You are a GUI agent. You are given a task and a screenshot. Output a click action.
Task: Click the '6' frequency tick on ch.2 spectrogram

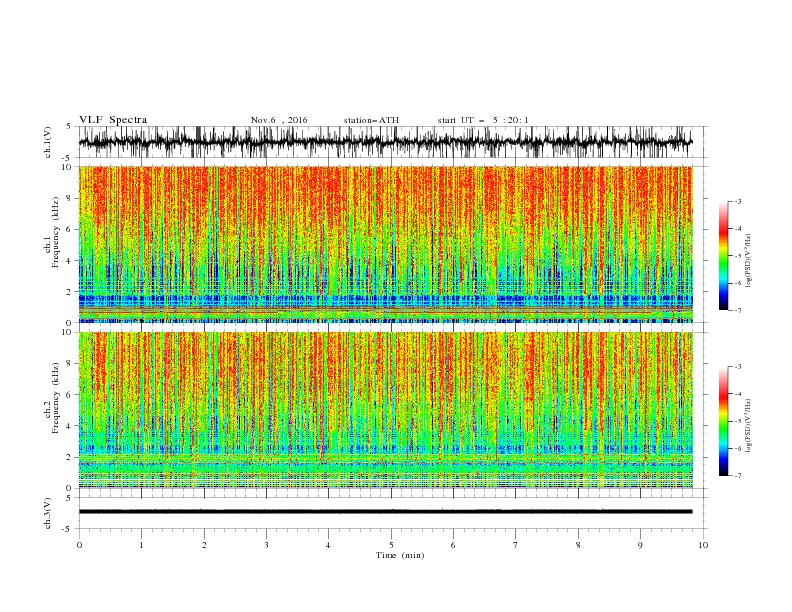[x=70, y=395]
